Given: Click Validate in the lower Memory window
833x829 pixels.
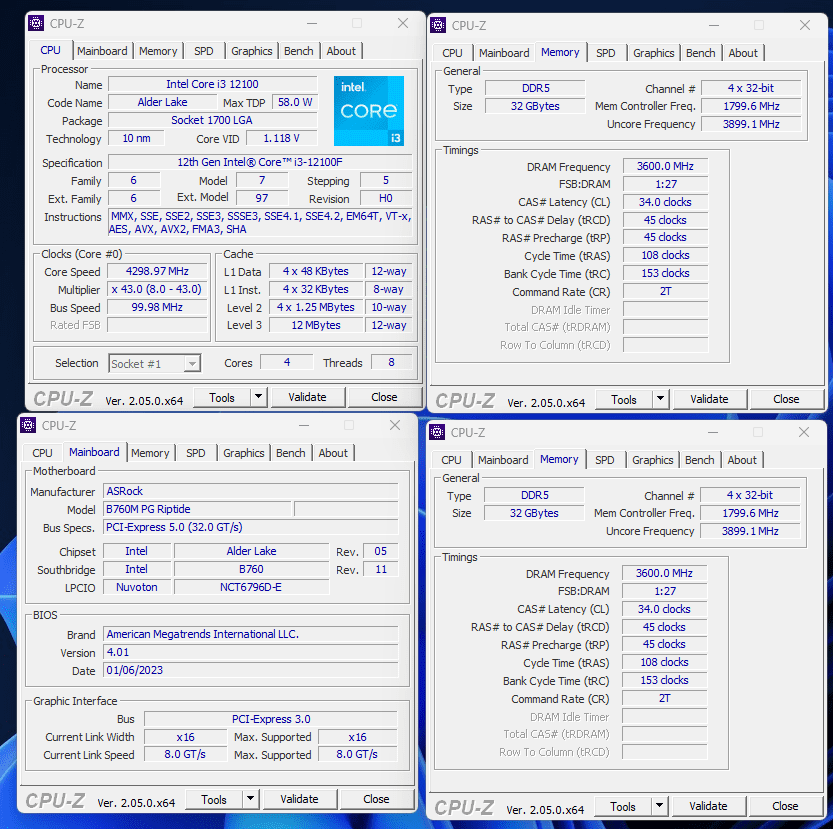Looking at the screenshot, I should (709, 806).
